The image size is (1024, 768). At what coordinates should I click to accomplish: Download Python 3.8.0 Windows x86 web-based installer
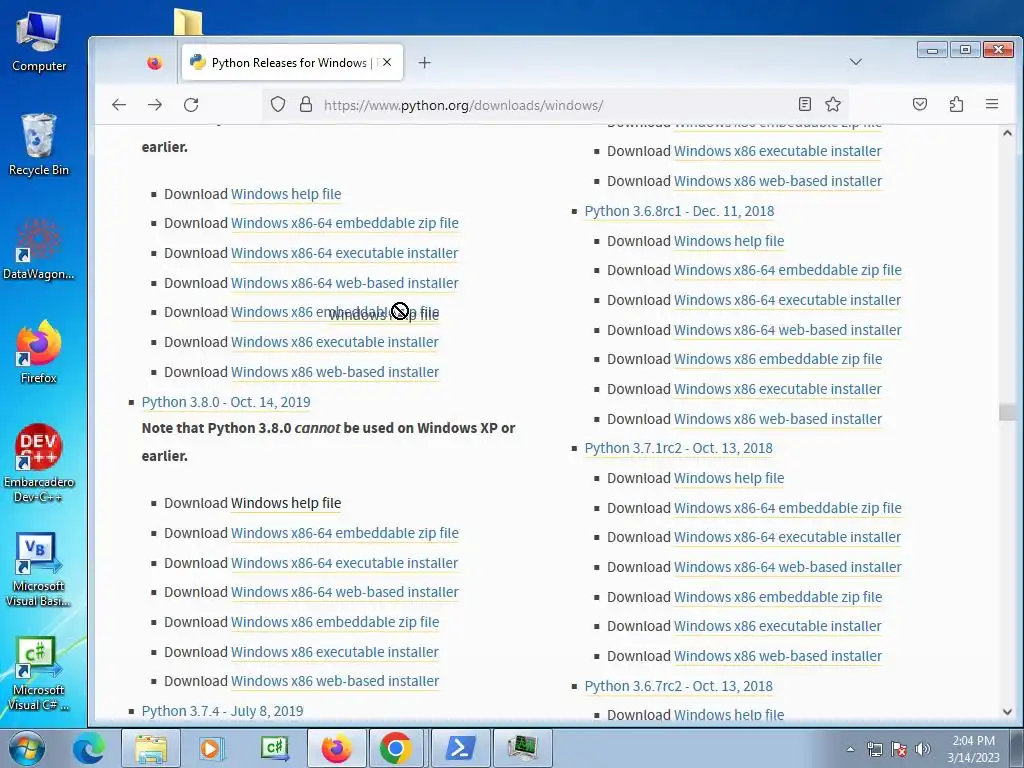tap(335, 680)
